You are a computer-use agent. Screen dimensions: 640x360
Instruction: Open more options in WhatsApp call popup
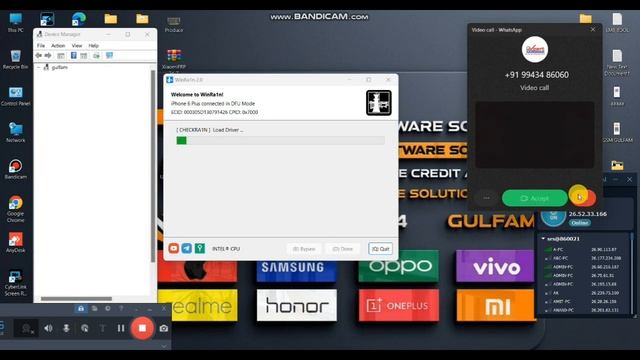coord(486,198)
